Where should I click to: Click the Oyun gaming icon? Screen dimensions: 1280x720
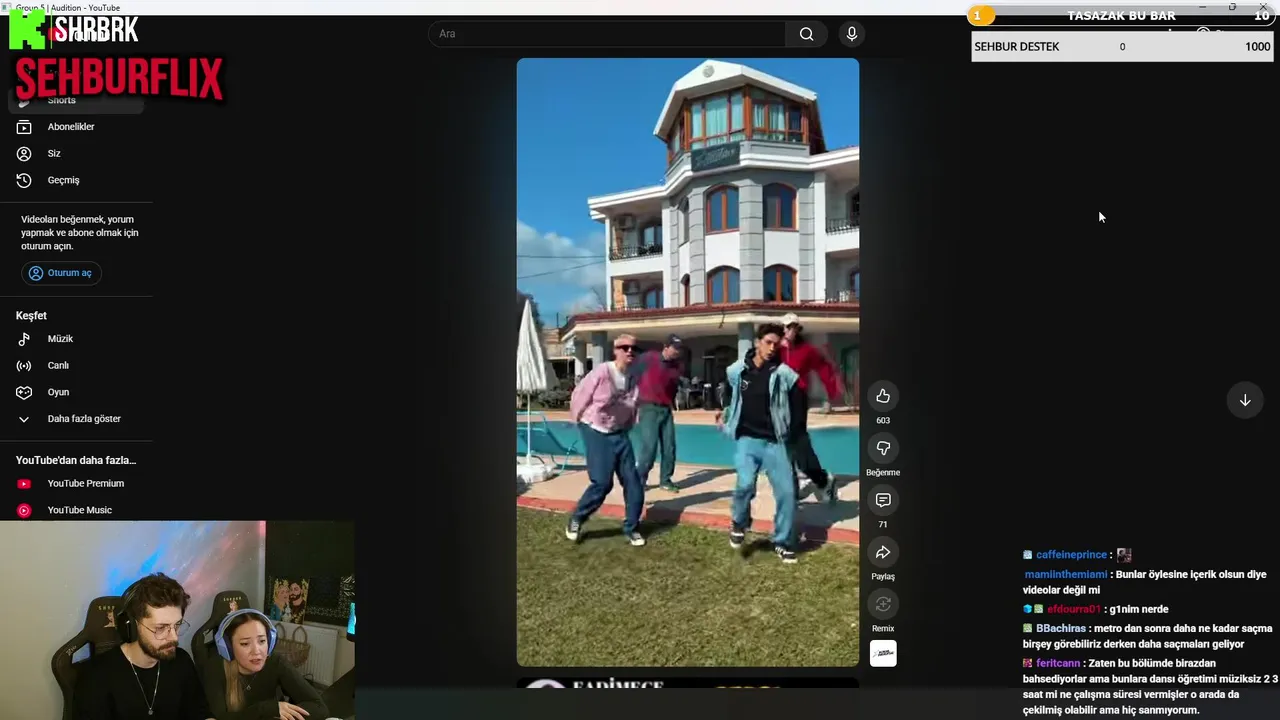click(24, 392)
